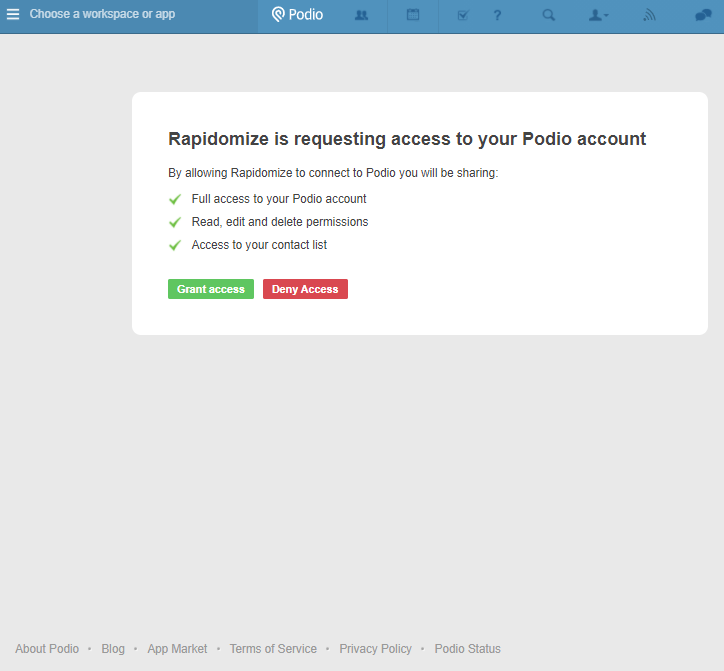Screen dimensions: 724x671
Task: Open the About Podio link
Action: pos(47,649)
